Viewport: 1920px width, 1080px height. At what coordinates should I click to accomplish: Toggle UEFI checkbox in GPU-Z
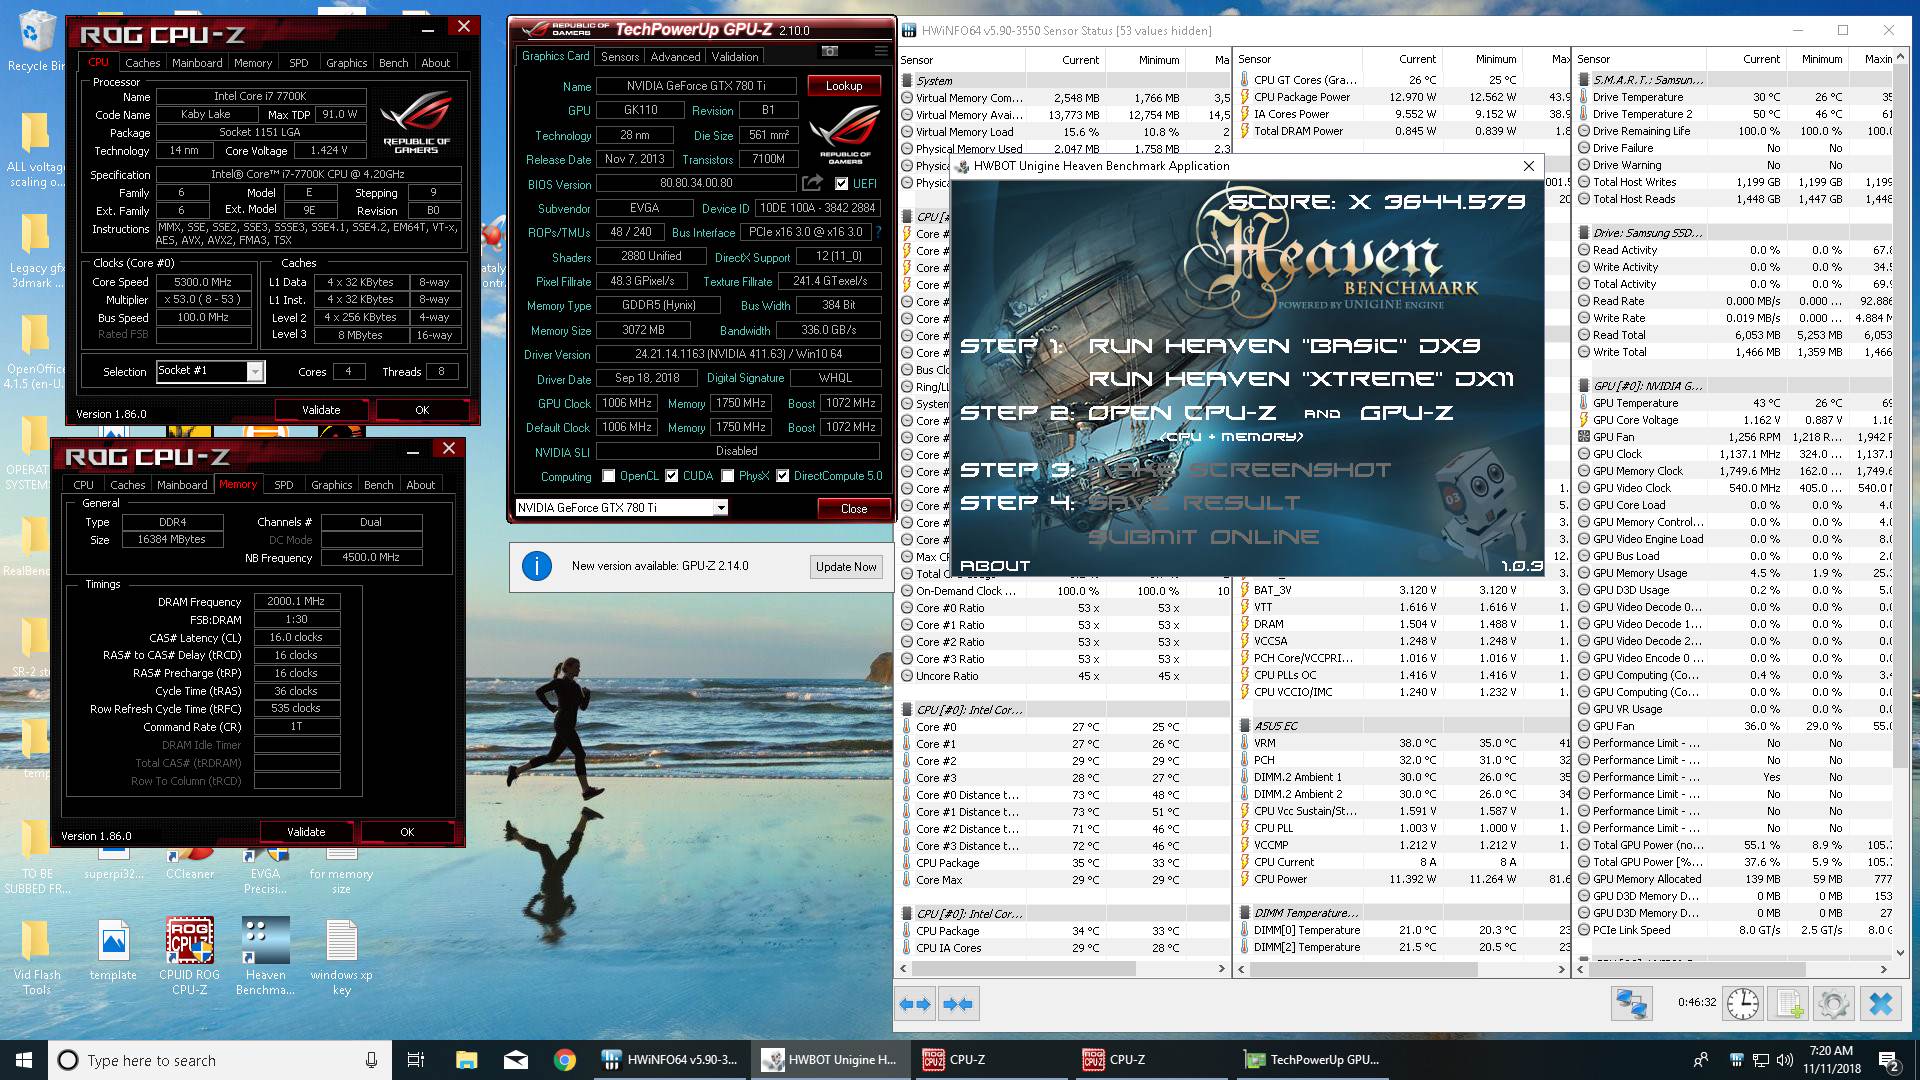click(x=841, y=184)
